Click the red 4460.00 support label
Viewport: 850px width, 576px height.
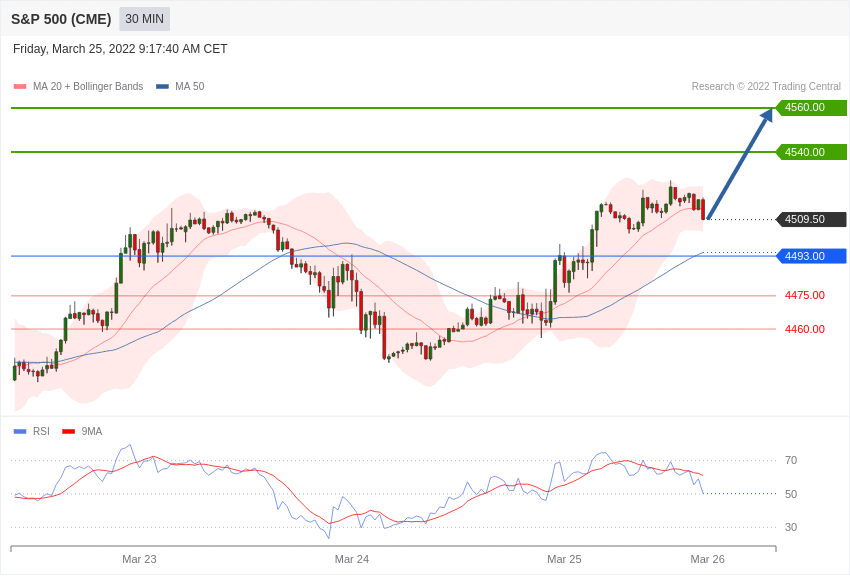pos(804,329)
